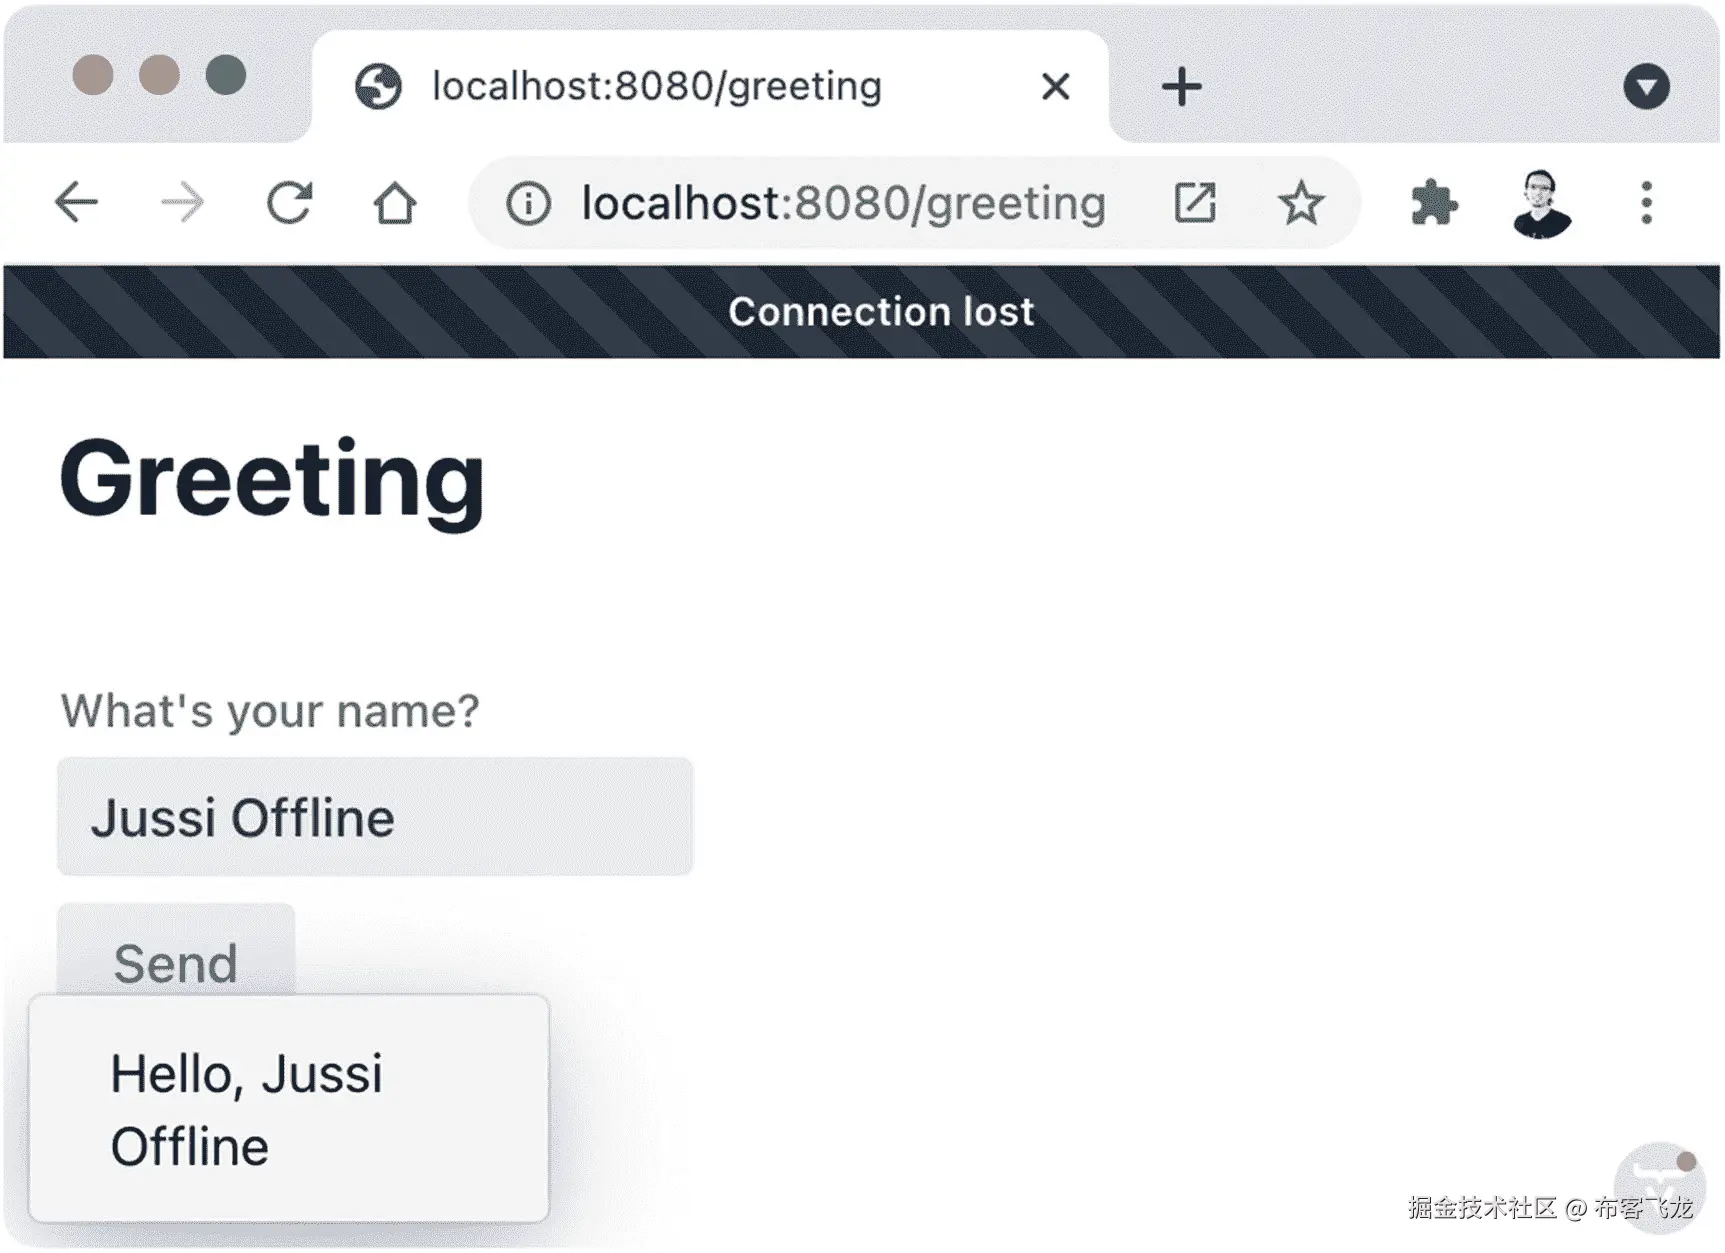
Task: Open the user profile avatar
Action: (x=1541, y=203)
